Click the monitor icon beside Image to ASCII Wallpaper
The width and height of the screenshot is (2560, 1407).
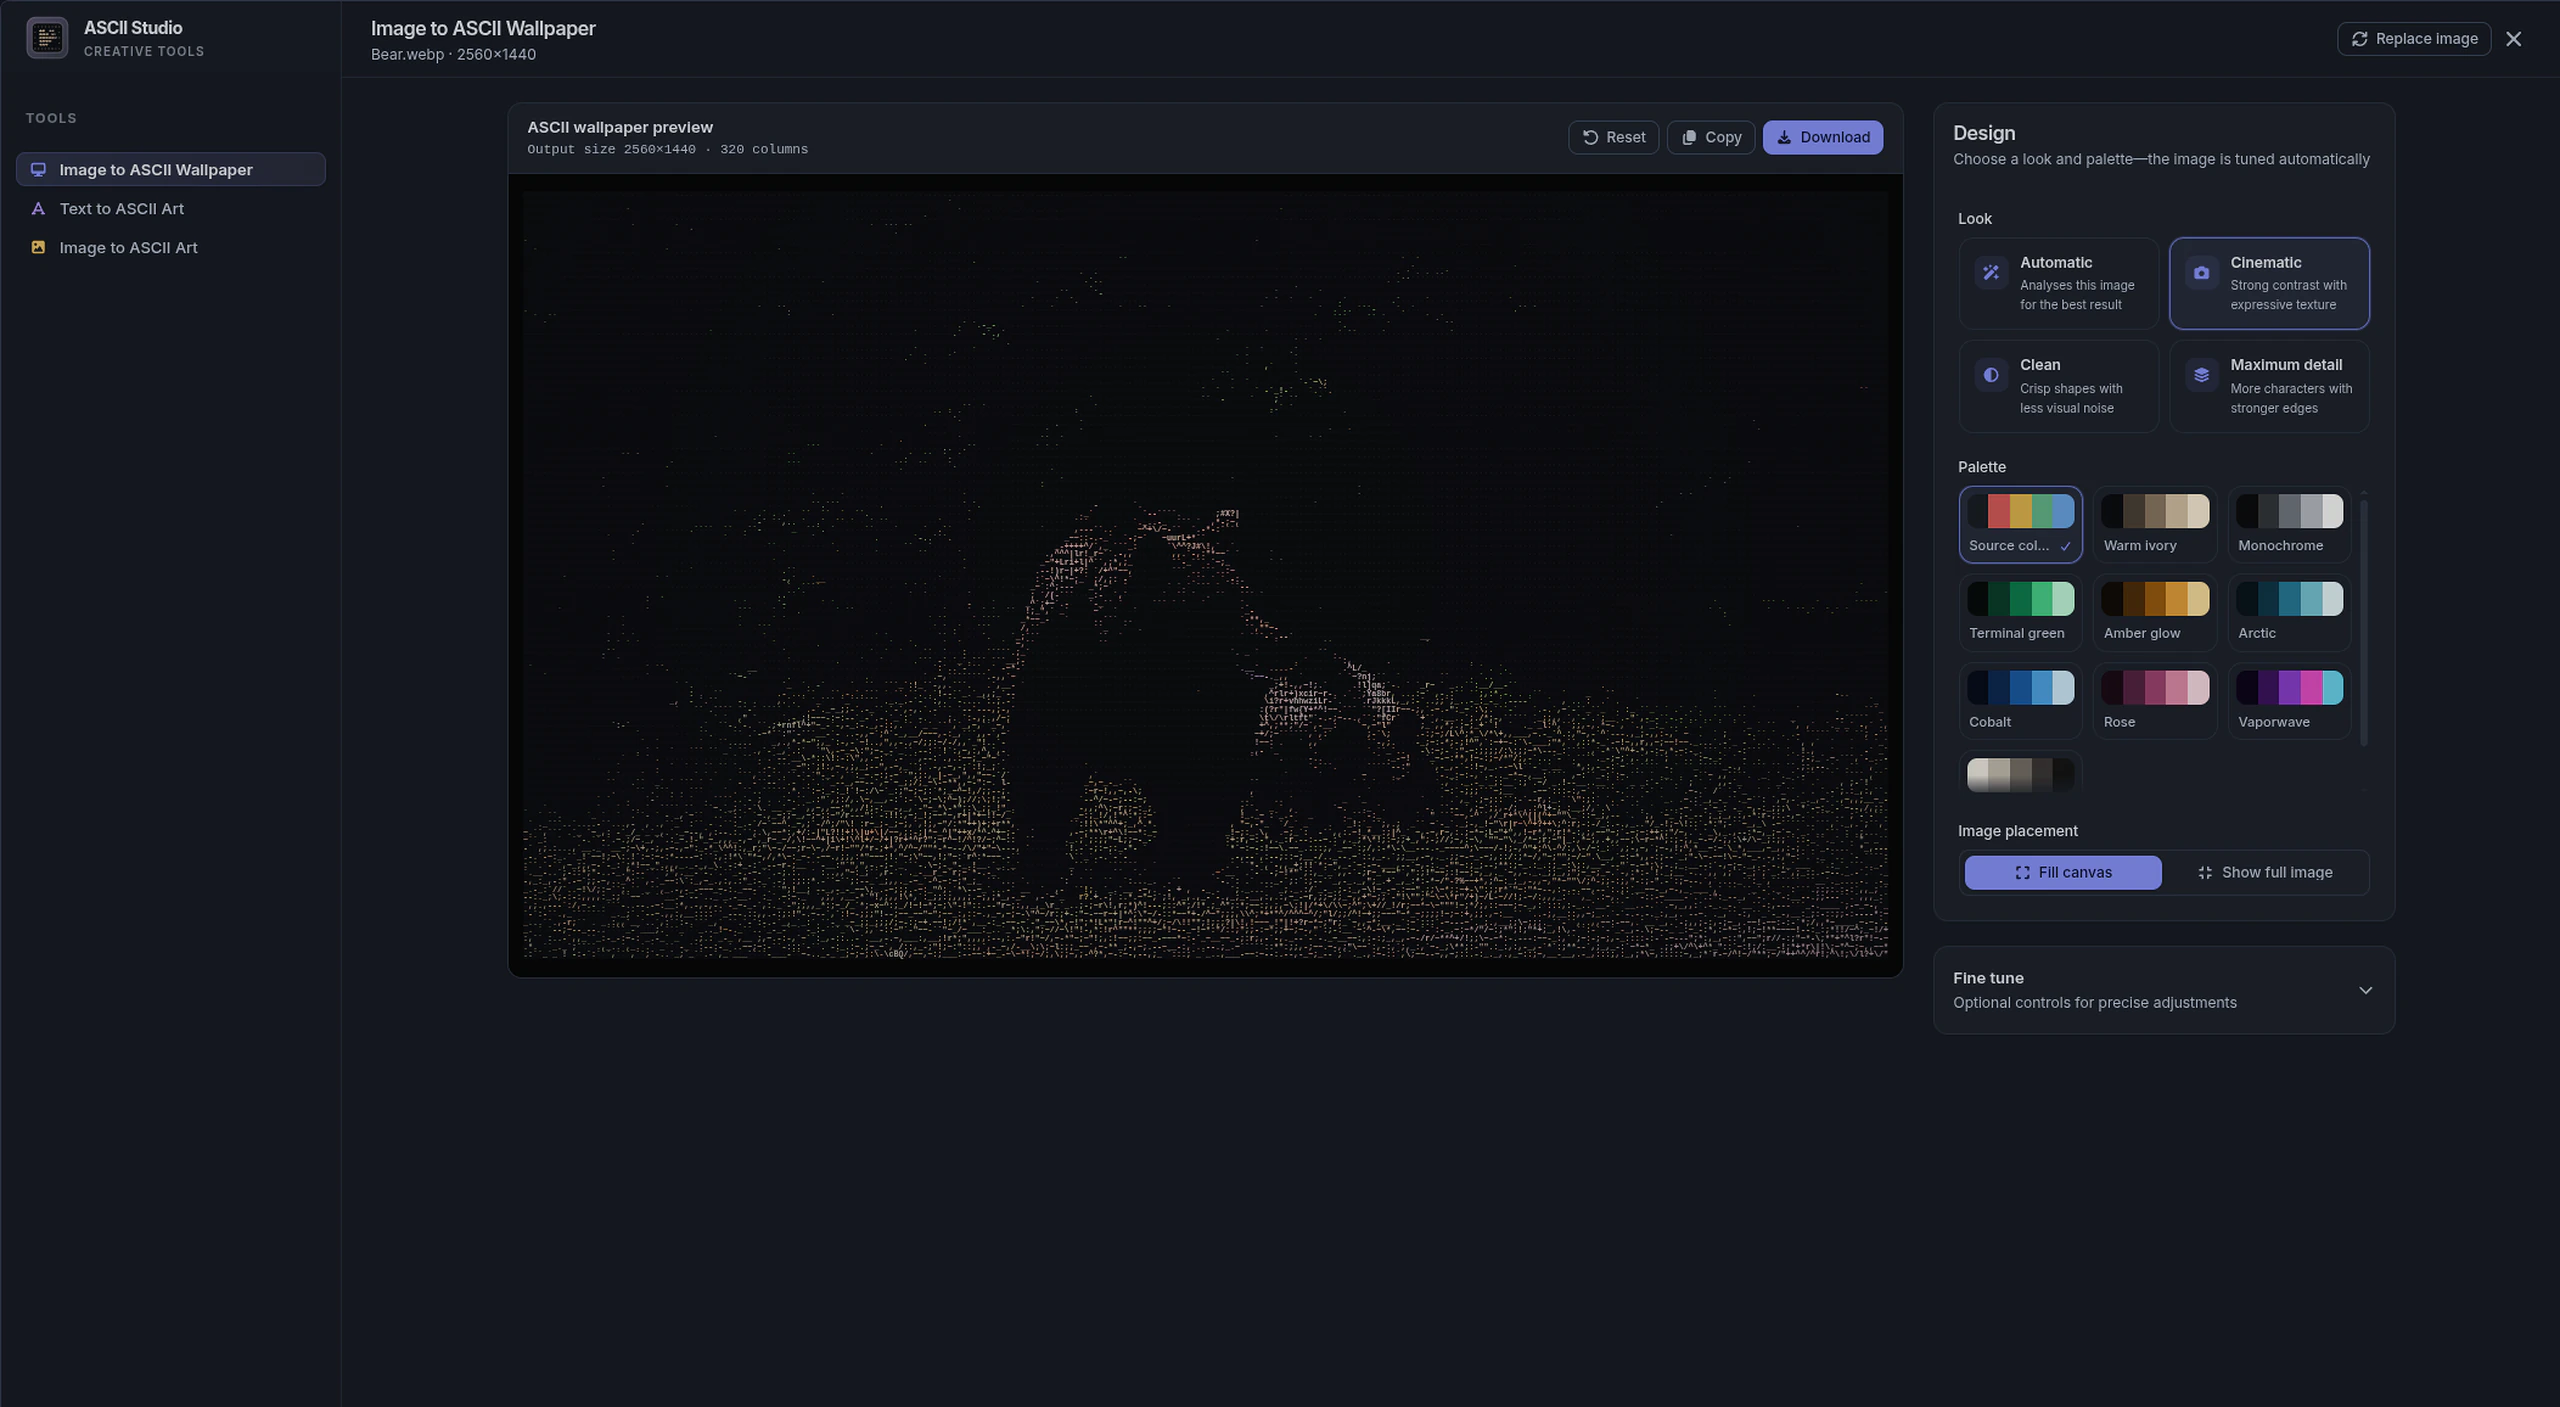pyautogui.click(x=38, y=169)
